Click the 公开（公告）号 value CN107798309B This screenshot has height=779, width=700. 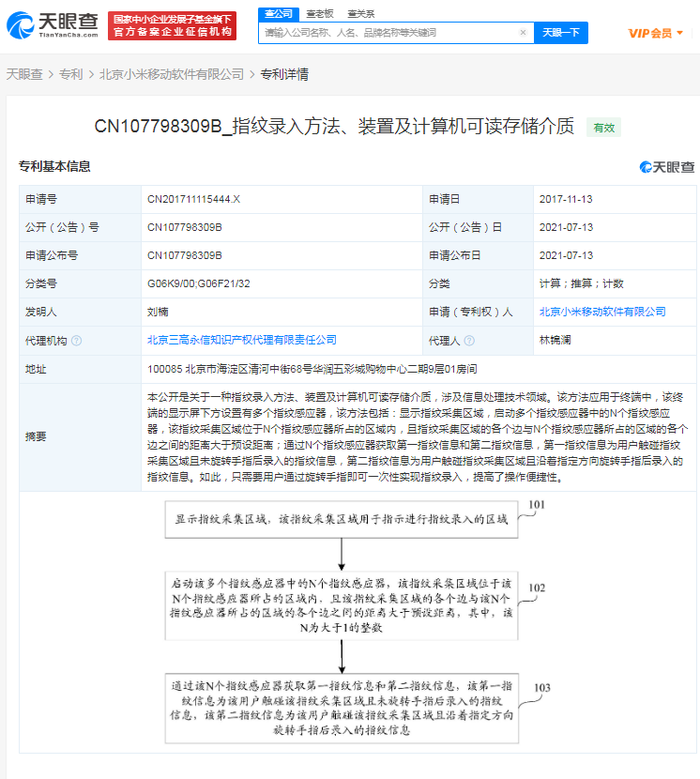pyautogui.click(x=184, y=228)
